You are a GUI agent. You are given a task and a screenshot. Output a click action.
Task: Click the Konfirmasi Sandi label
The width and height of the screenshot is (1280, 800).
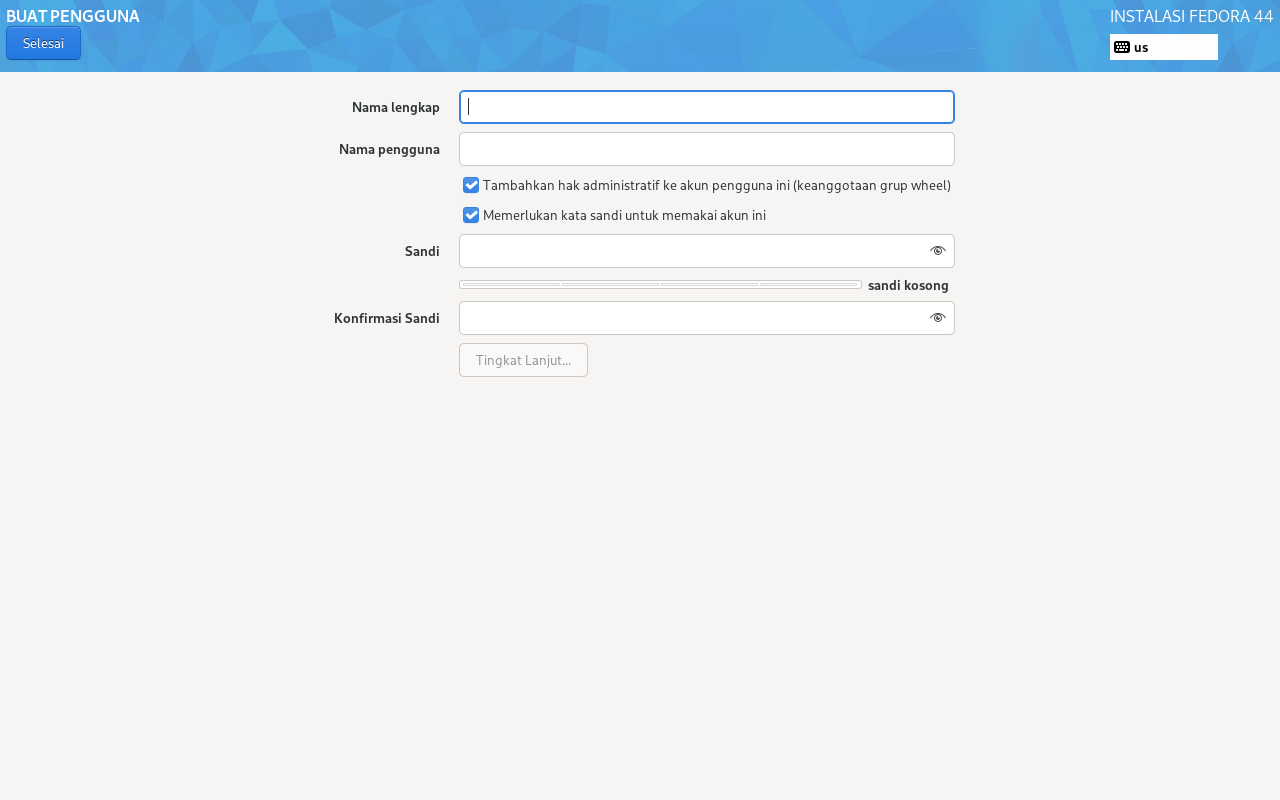(x=387, y=318)
